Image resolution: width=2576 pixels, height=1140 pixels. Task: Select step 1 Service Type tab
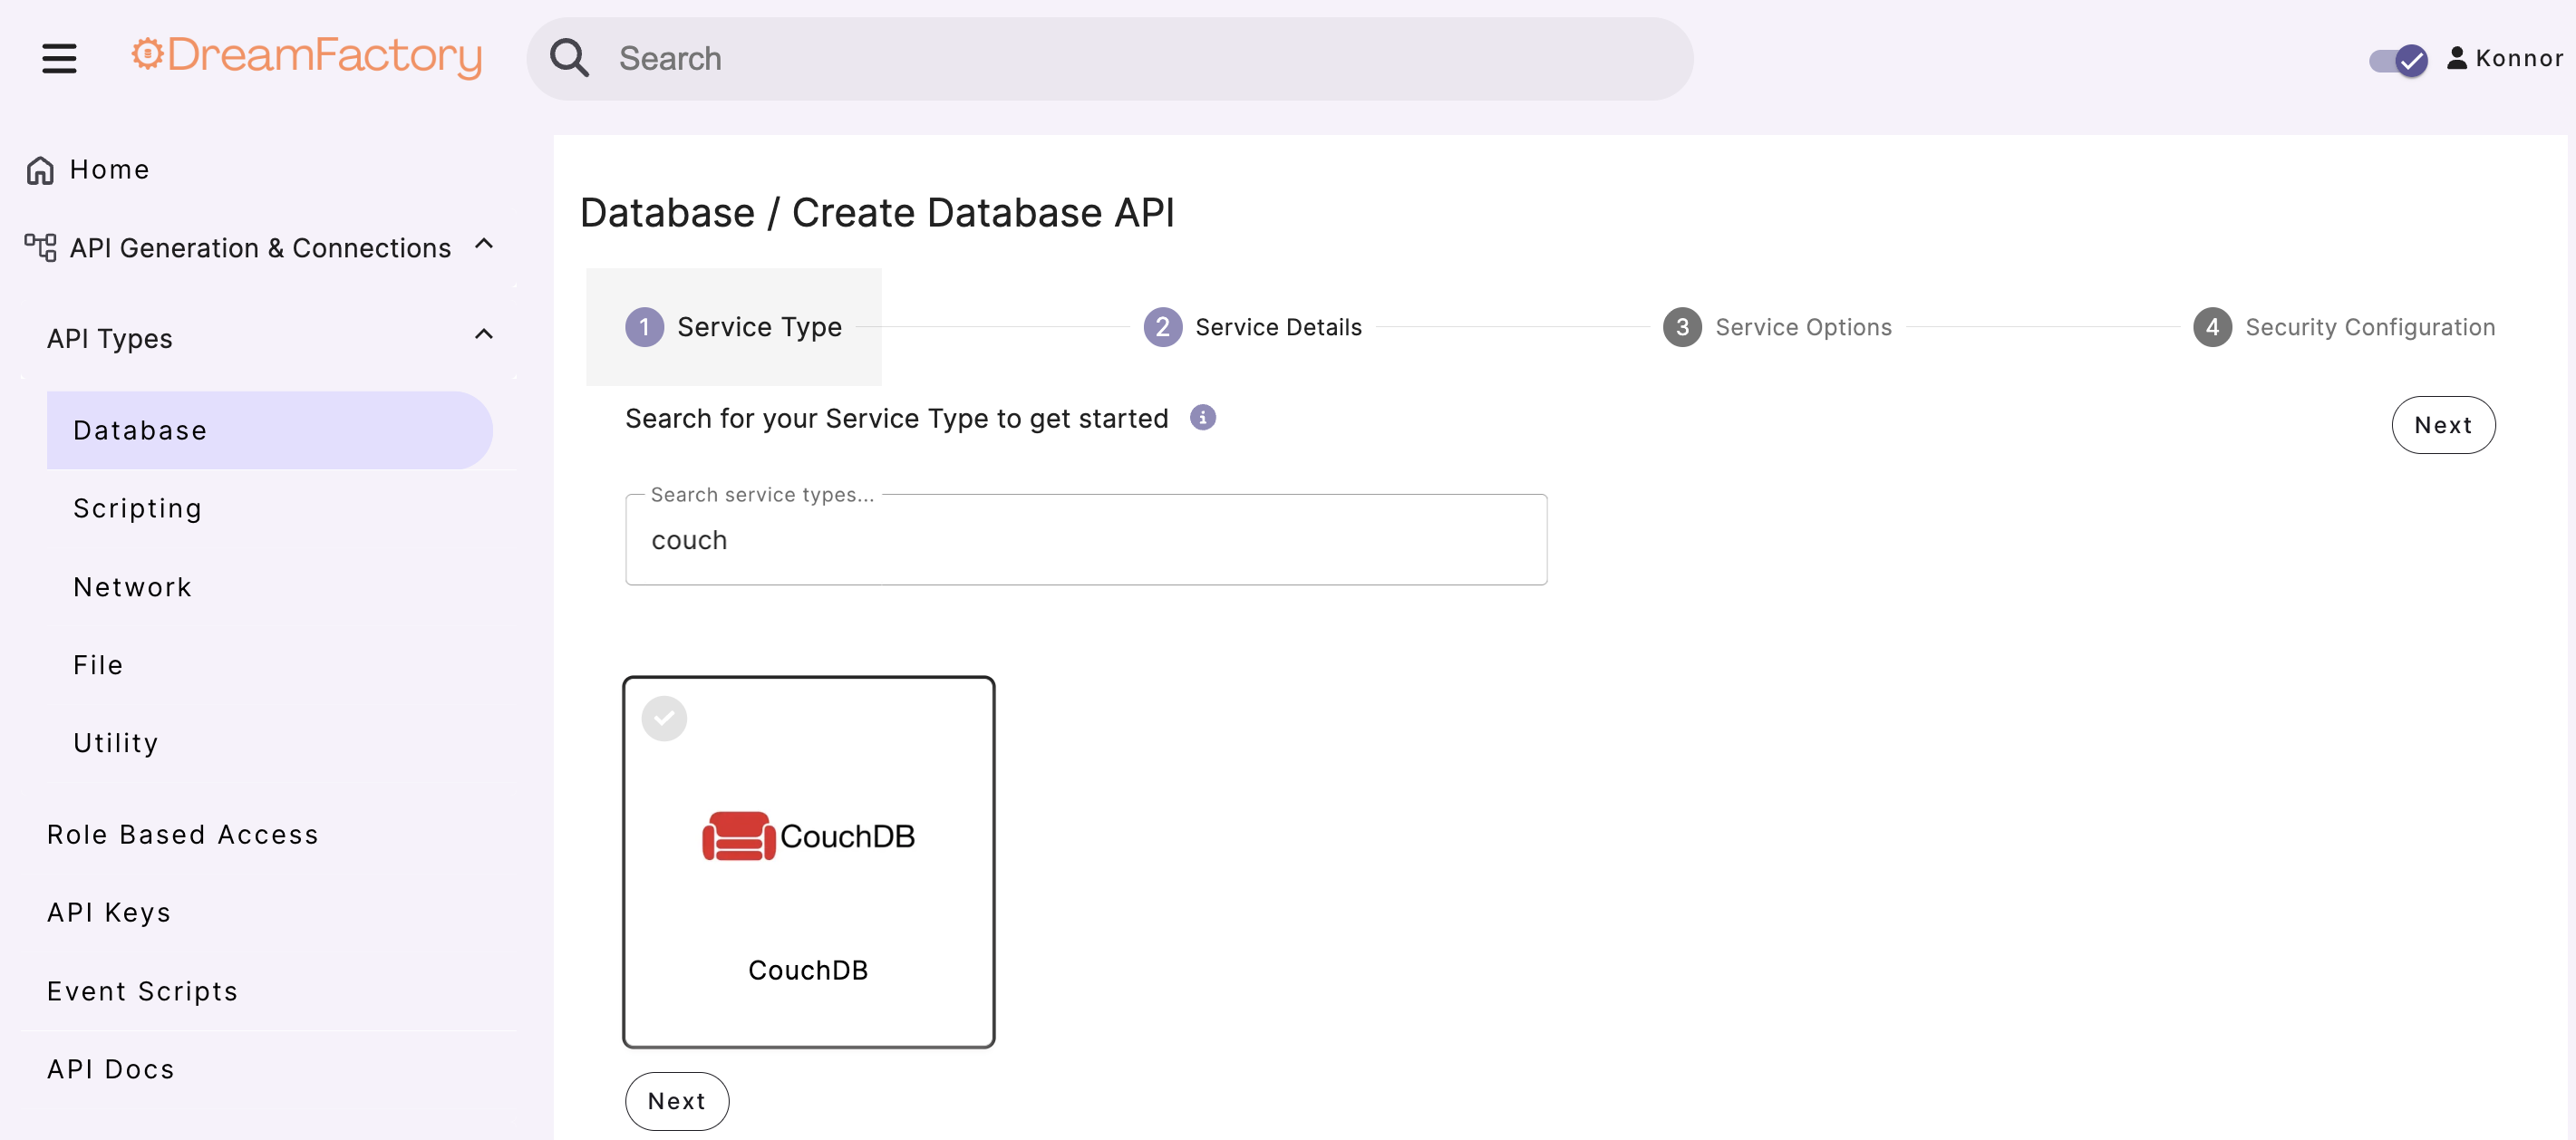click(733, 327)
